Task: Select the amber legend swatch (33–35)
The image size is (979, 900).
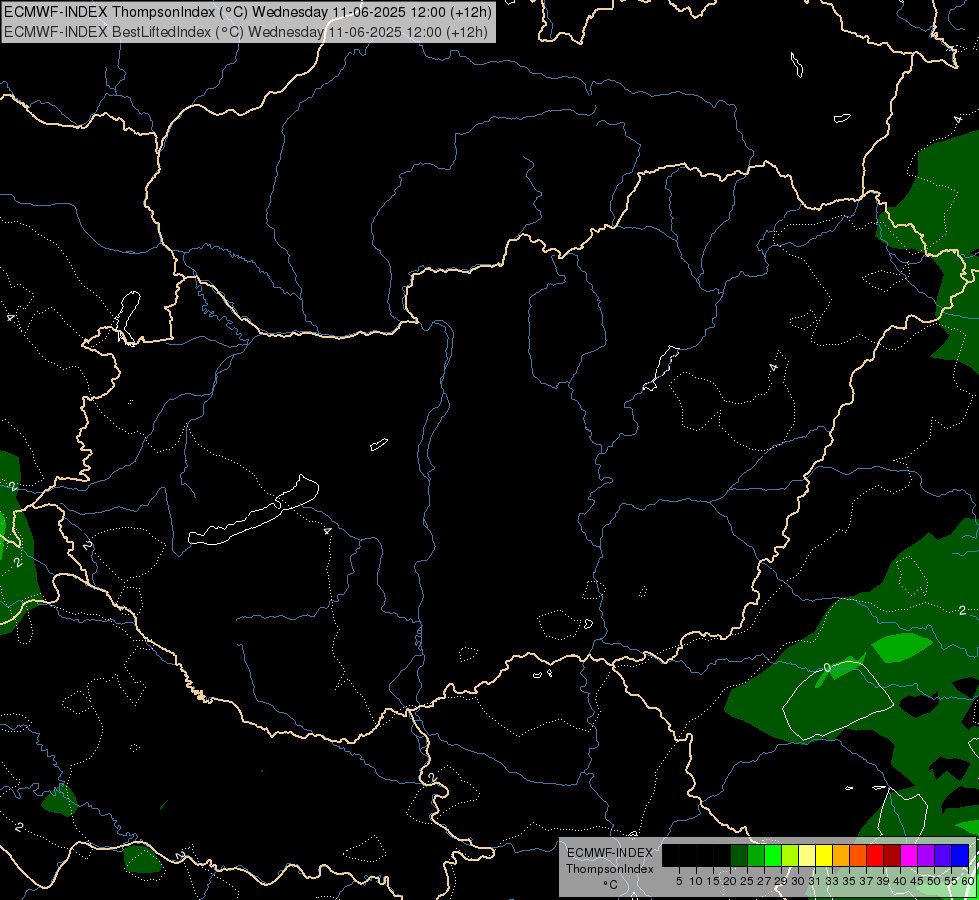Action: click(x=841, y=855)
